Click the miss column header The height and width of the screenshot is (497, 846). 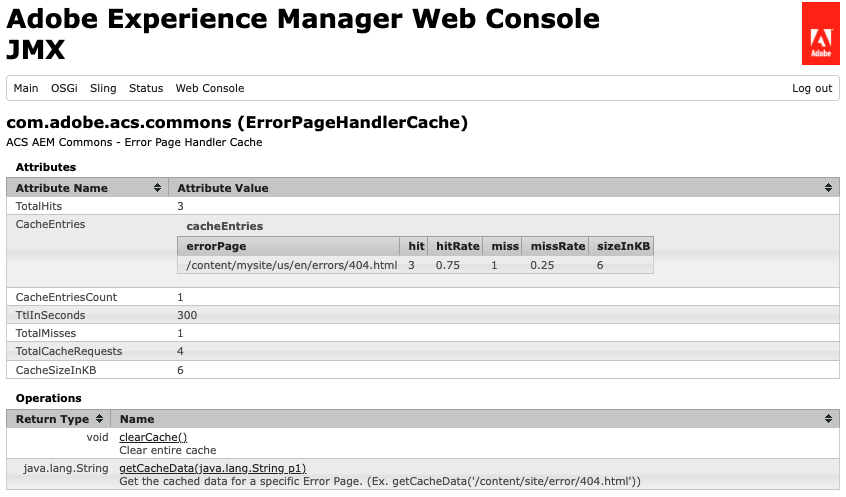(502, 246)
